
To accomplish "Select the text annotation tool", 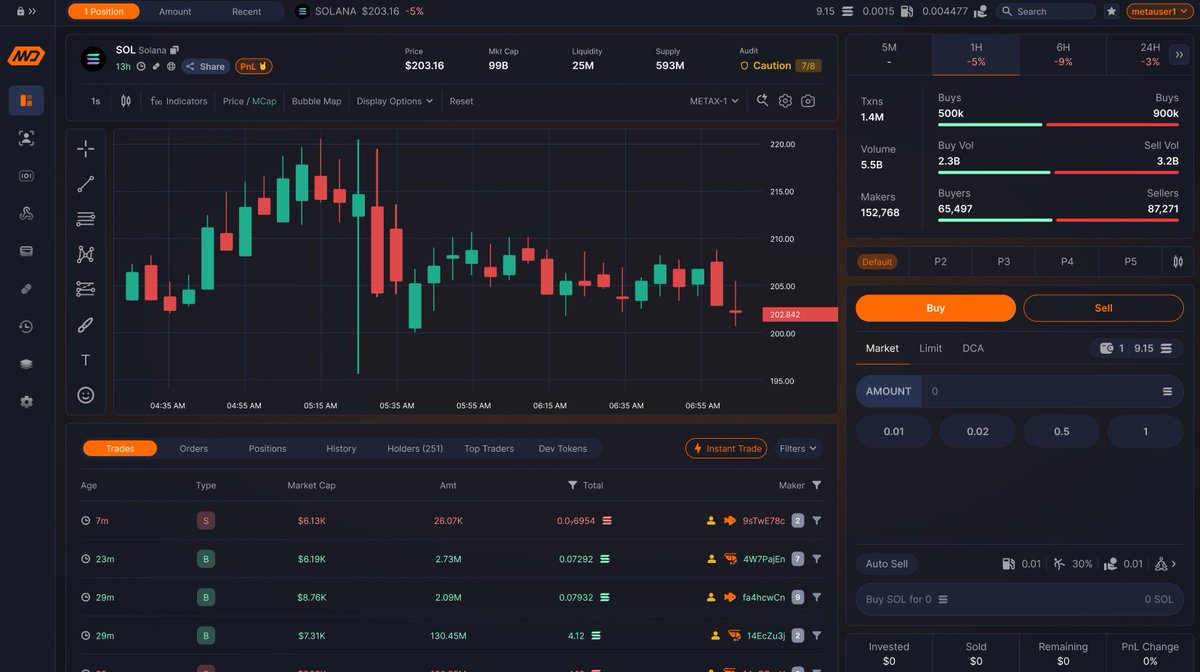I will (x=85, y=361).
